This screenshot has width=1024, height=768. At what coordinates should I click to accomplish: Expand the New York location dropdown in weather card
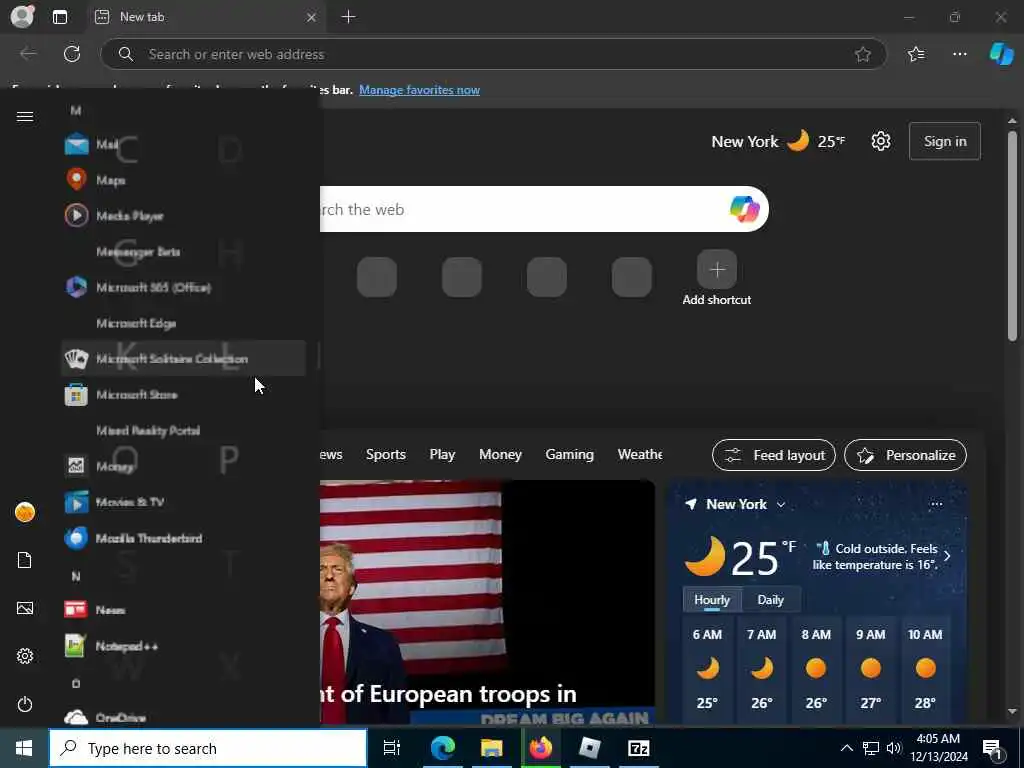click(780, 505)
